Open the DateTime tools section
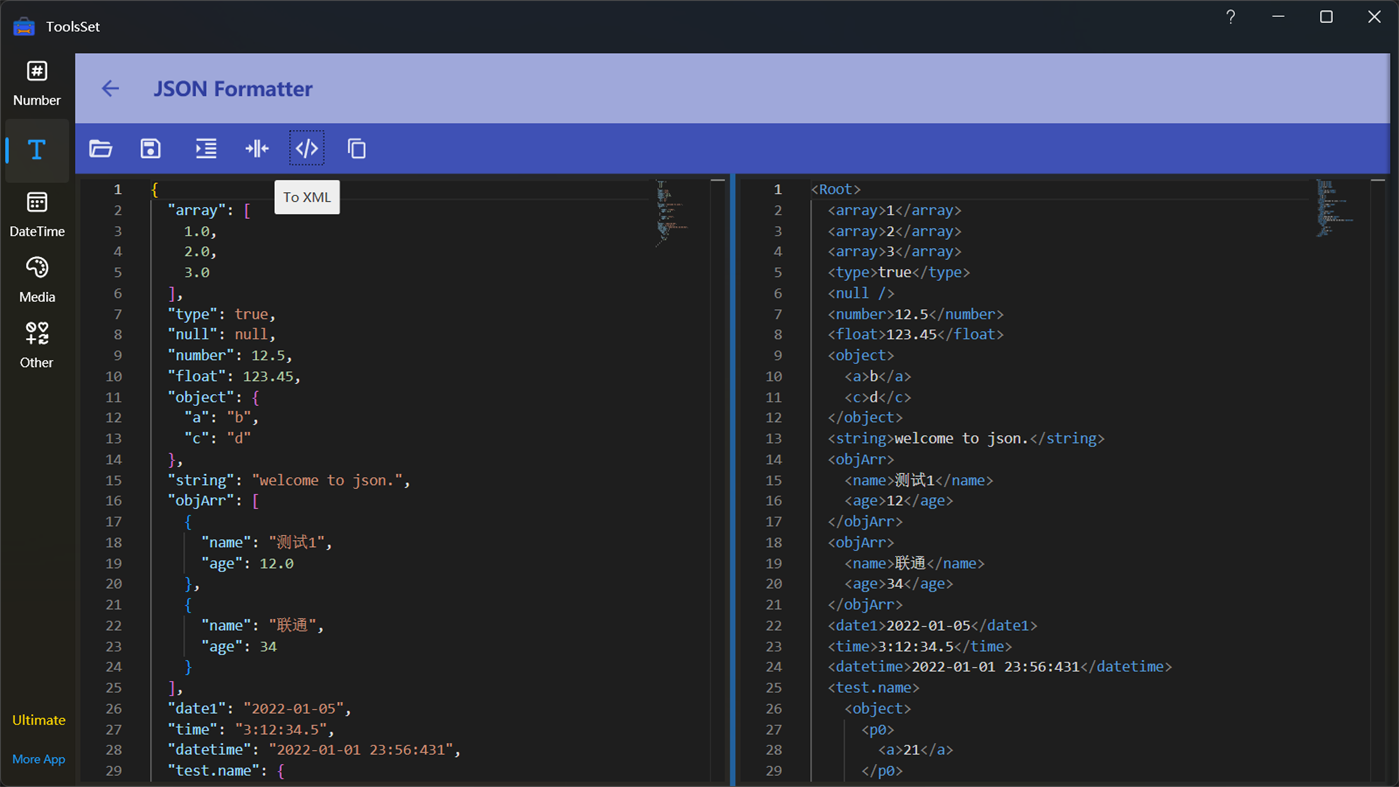This screenshot has width=1399, height=787. click(37, 214)
